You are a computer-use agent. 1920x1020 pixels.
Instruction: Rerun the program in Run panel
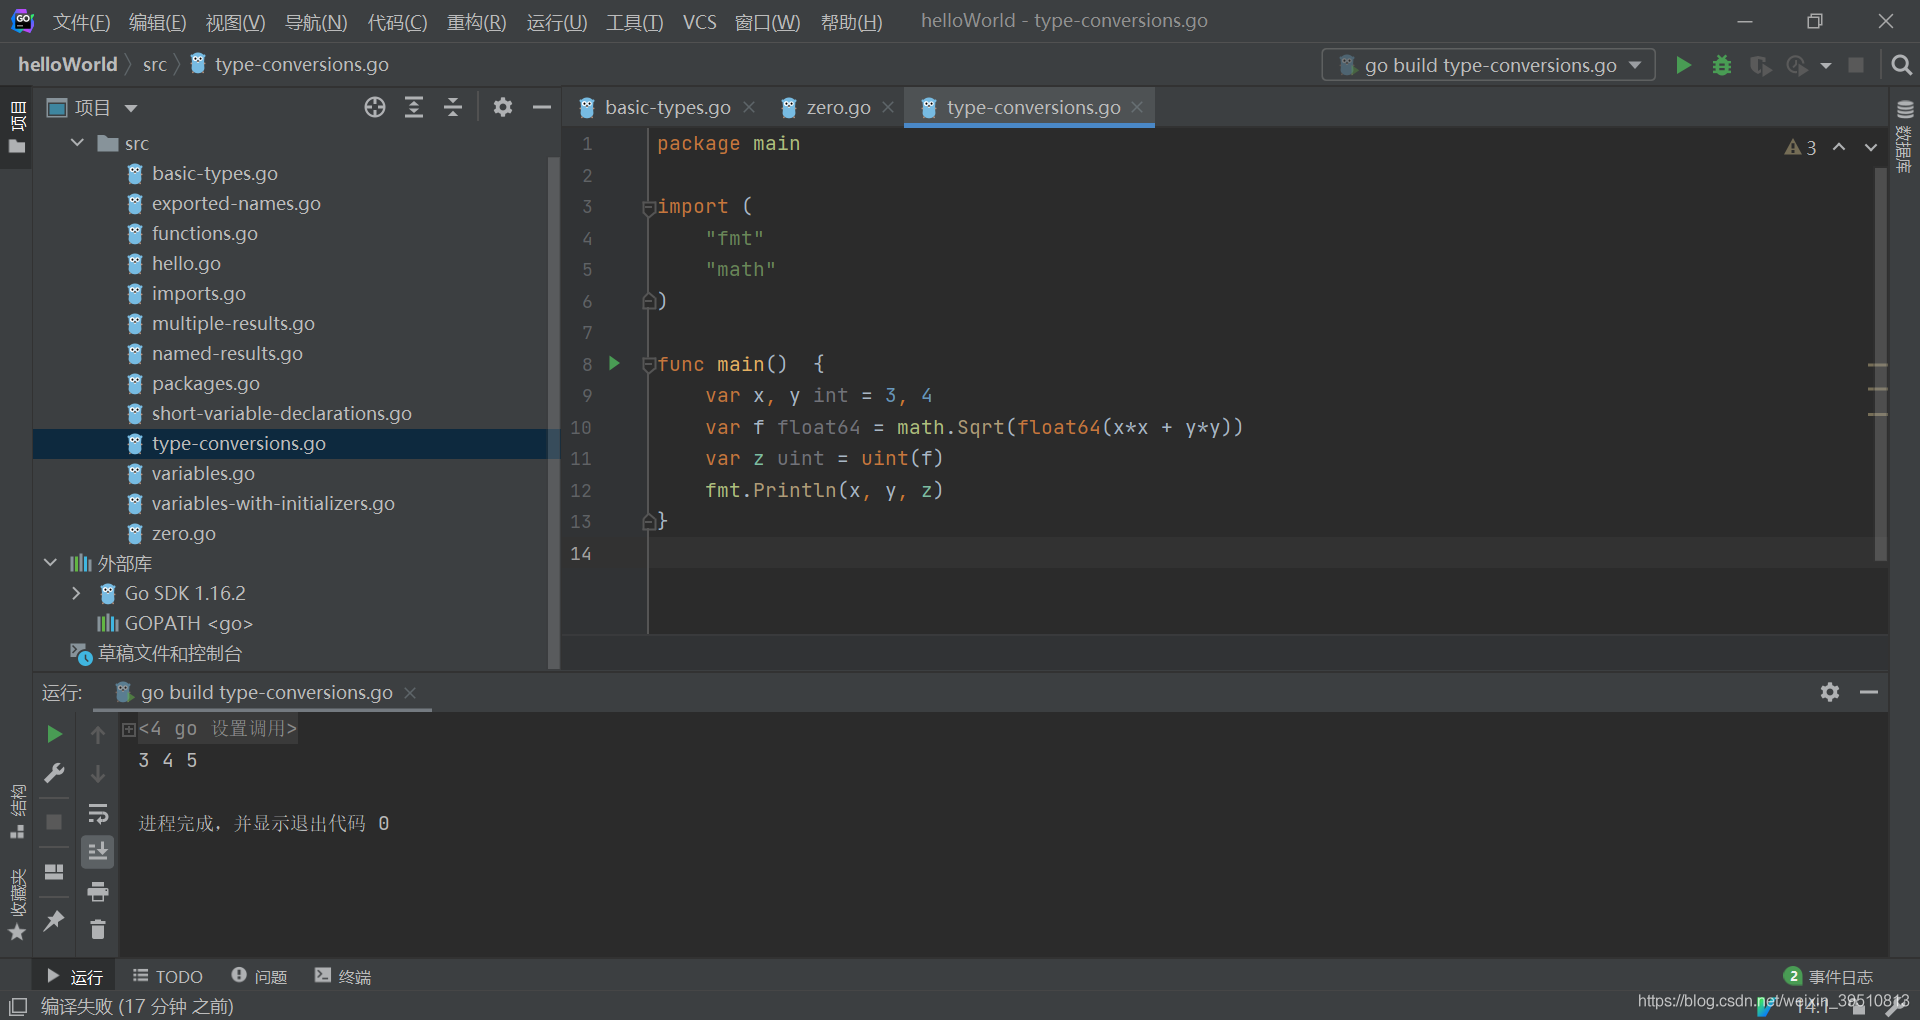pyautogui.click(x=55, y=734)
